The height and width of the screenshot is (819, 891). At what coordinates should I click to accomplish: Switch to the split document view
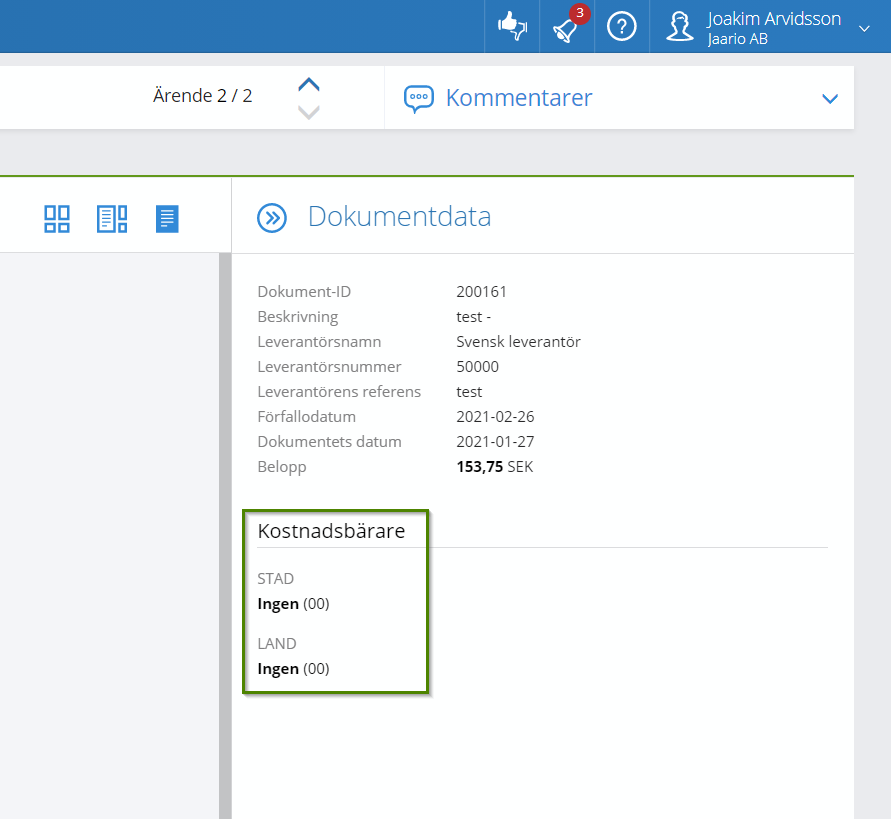[x=112, y=219]
